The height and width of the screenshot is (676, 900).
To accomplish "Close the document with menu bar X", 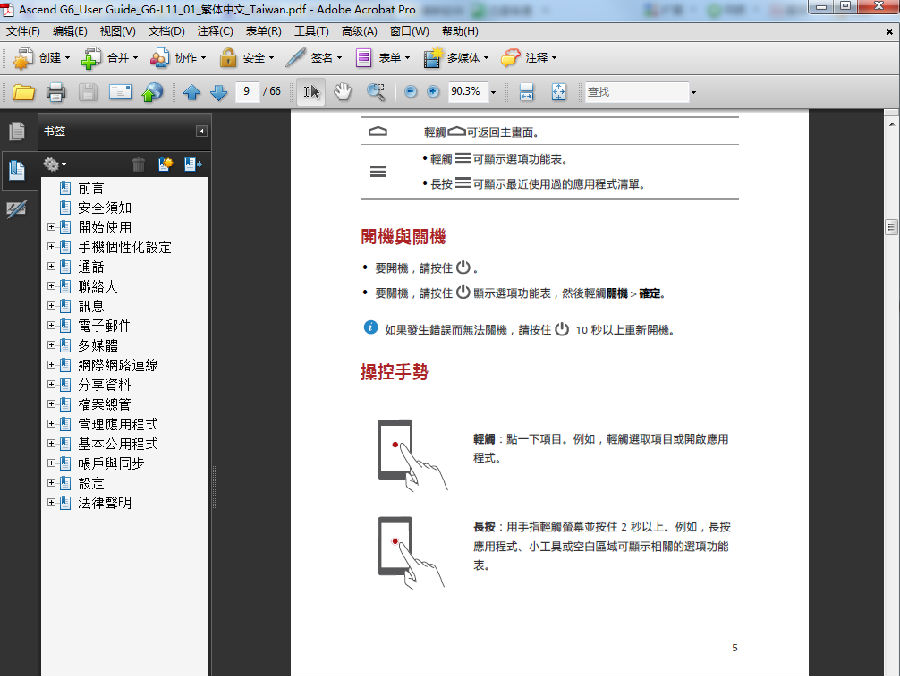I will (889, 32).
